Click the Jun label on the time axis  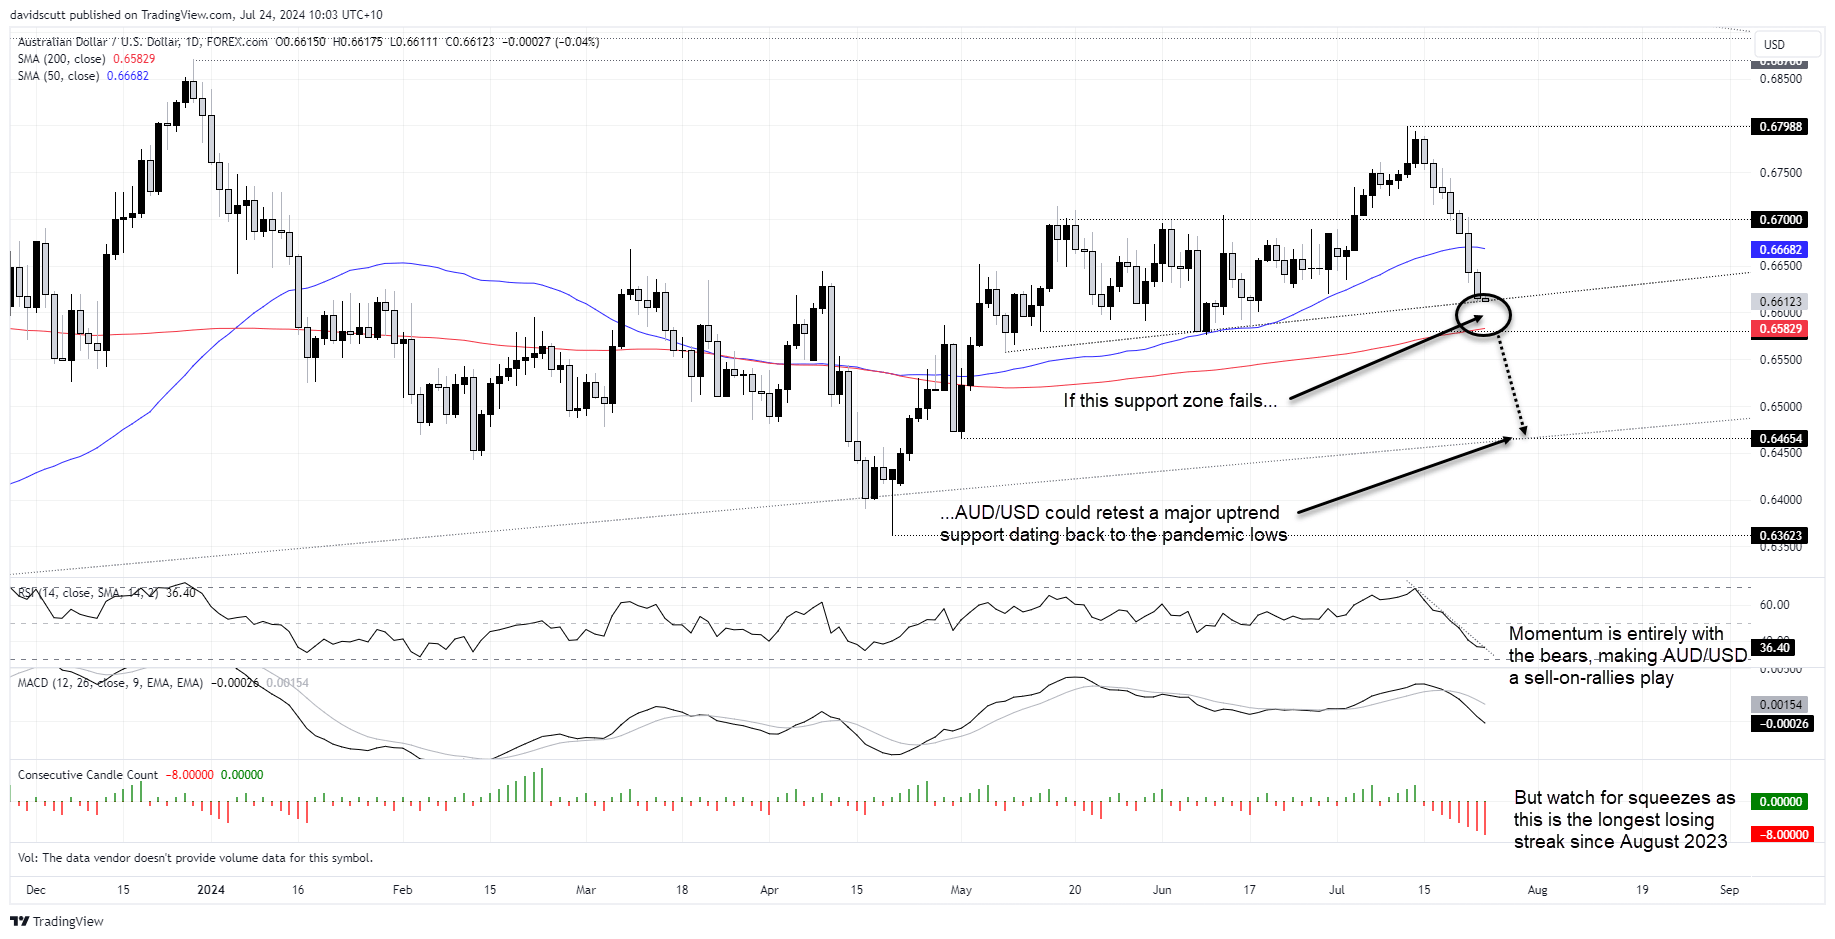click(x=1162, y=890)
